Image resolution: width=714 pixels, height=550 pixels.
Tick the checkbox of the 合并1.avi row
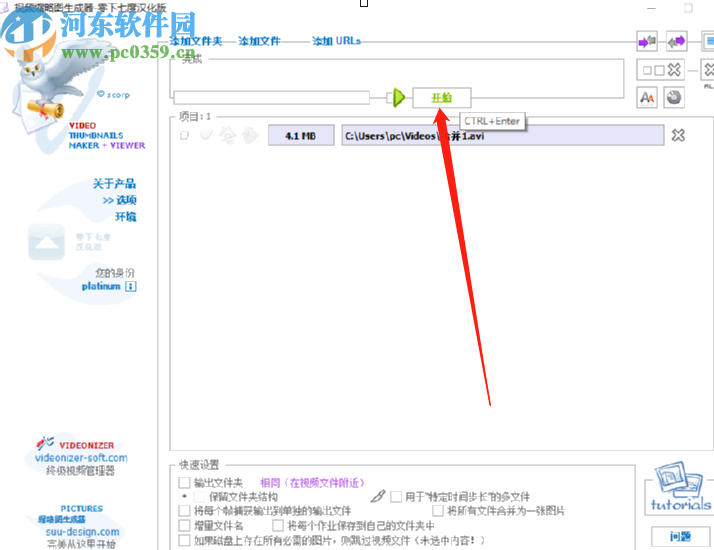184,135
